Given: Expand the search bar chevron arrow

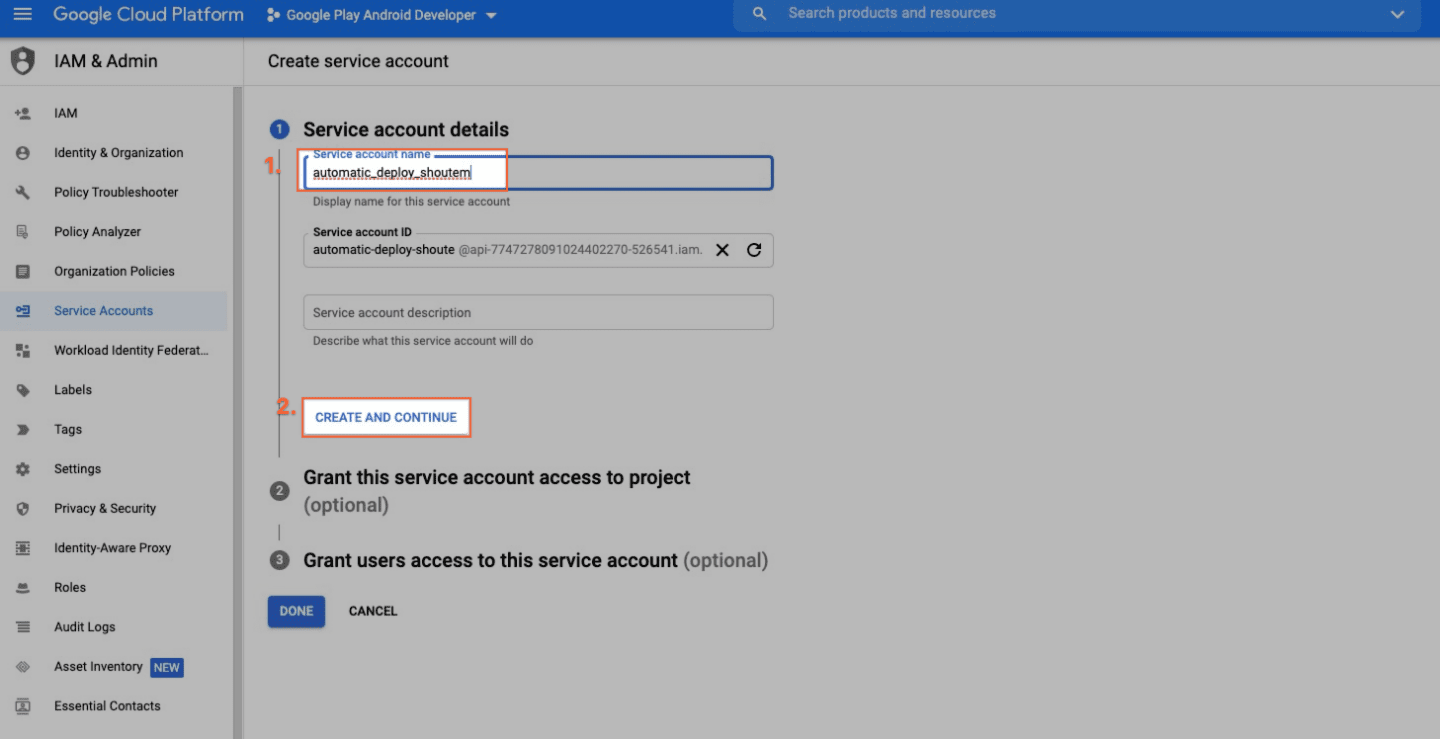Looking at the screenshot, I should click(x=1398, y=14).
